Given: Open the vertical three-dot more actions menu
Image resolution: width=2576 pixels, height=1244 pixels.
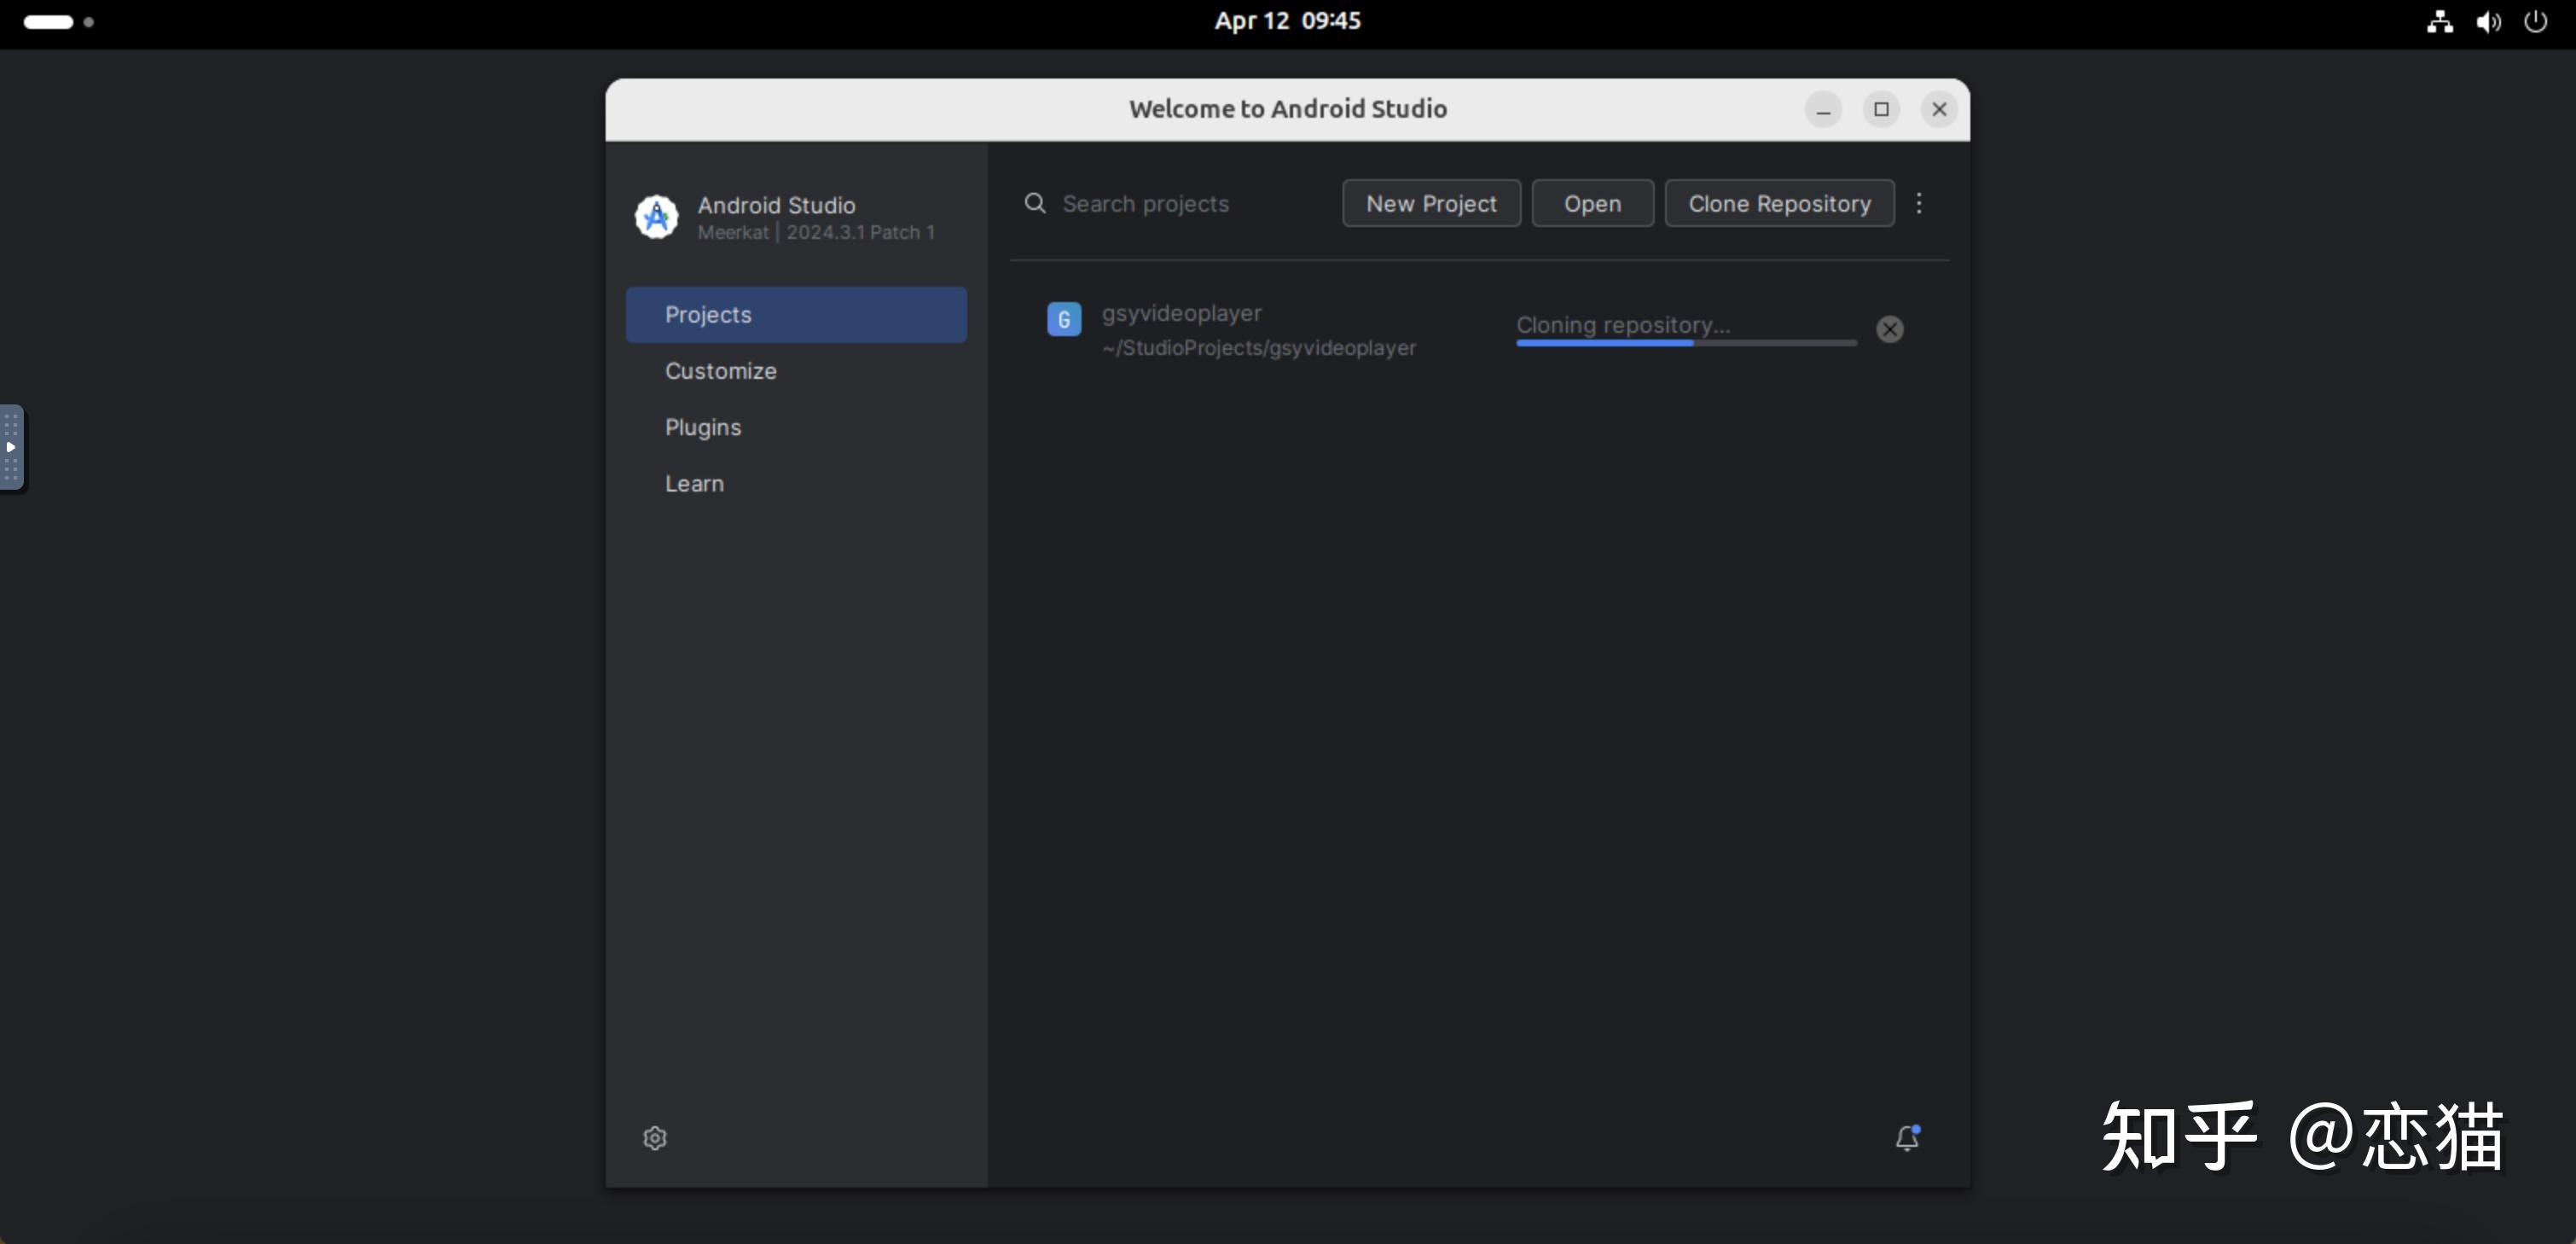Looking at the screenshot, I should click(x=1919, y=203).
